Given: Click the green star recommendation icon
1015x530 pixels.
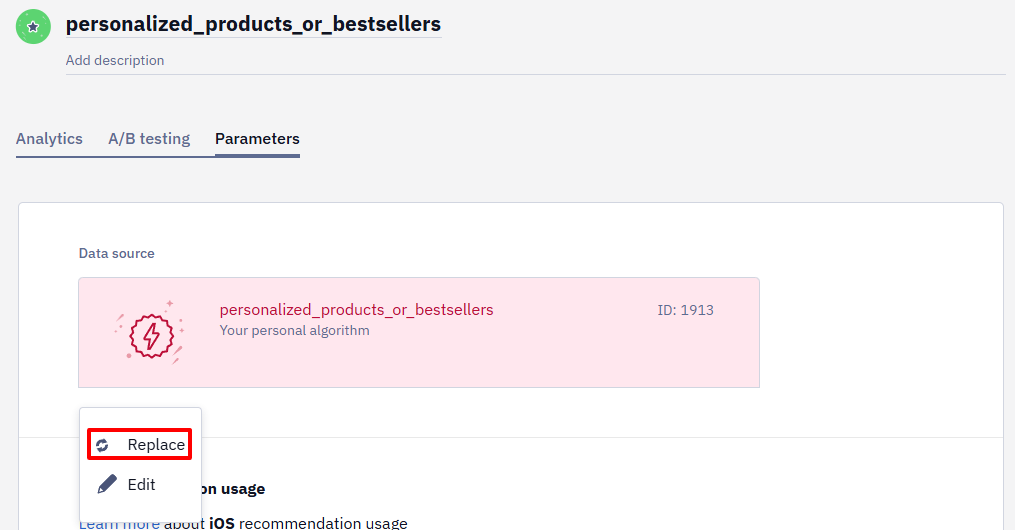Looking at the screenshot, I should 33,27.
